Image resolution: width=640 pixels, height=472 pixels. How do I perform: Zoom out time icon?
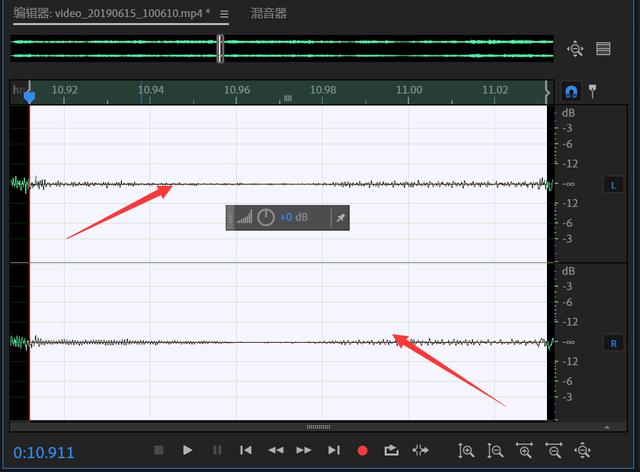click(554, 450)
